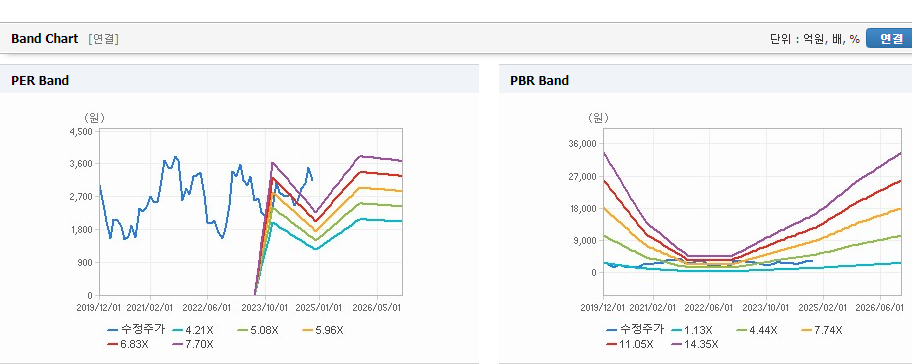Screen dimensions: 912x364
Task: Click the 2019/12/01 x-axis label in PER chart
Action: pyautogui.click(x=99, y=307)
